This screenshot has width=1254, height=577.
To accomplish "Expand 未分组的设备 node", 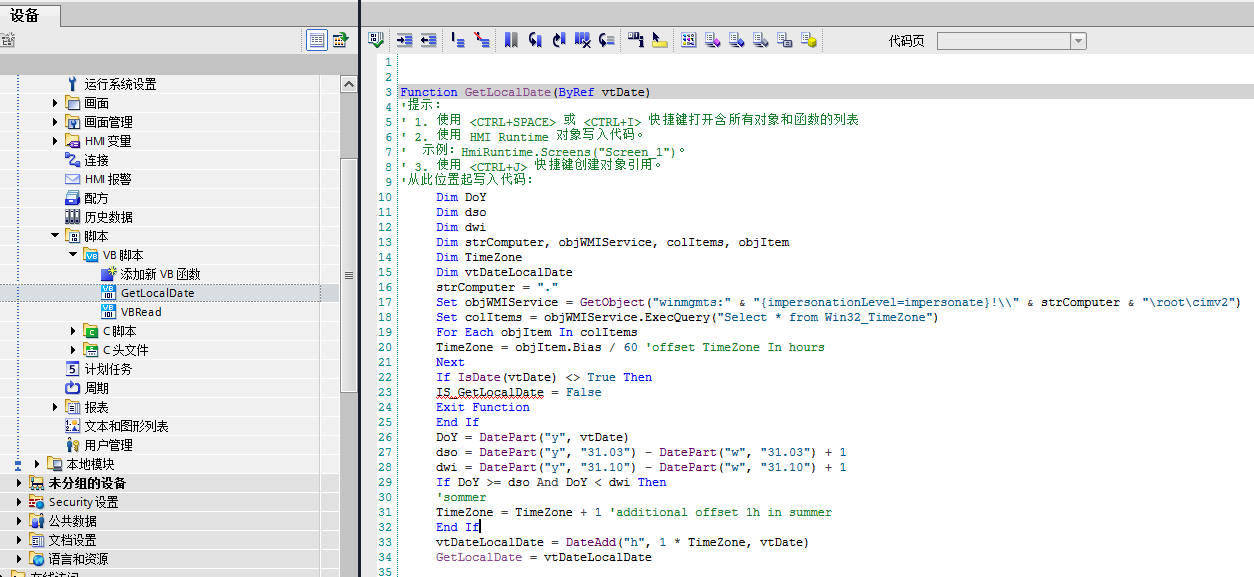I will click(19, 483).
